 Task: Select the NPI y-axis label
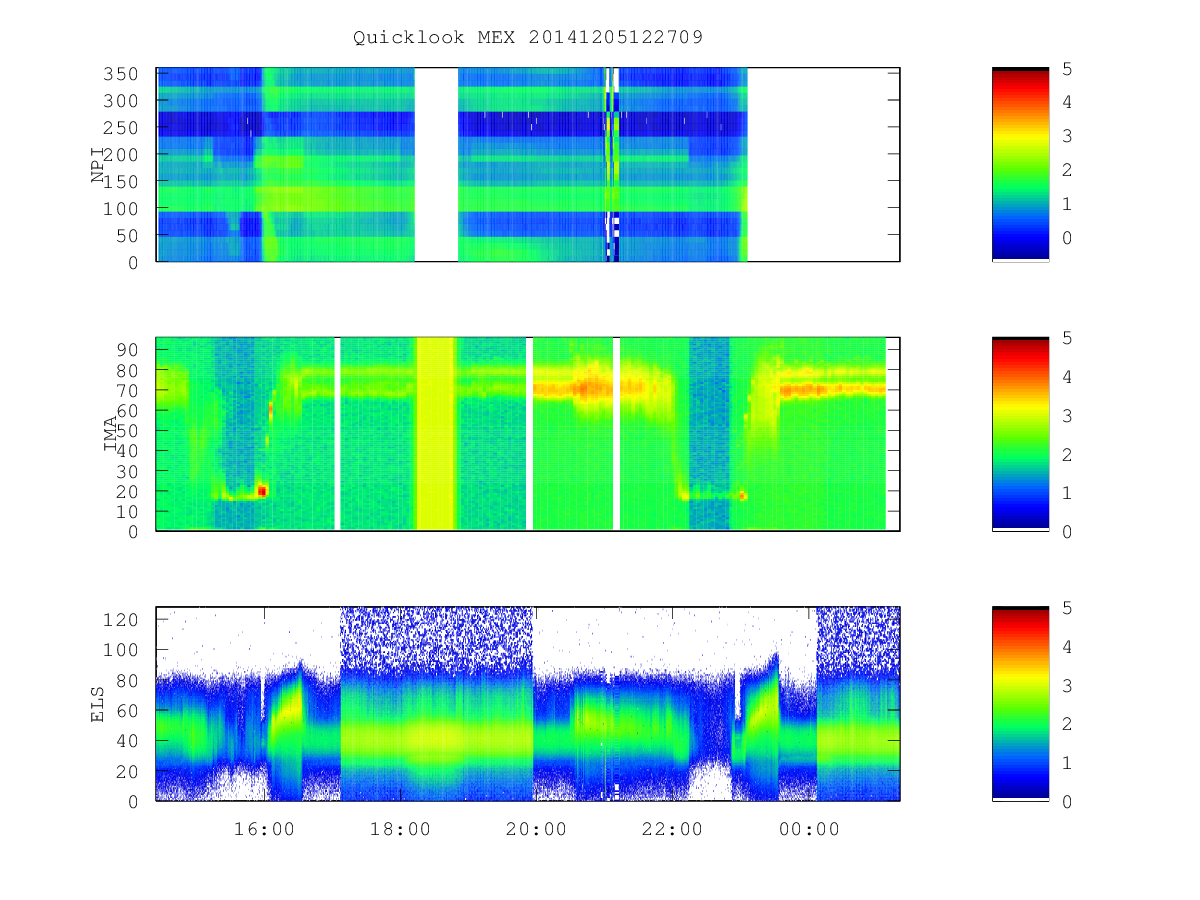[x=98, y=165]
